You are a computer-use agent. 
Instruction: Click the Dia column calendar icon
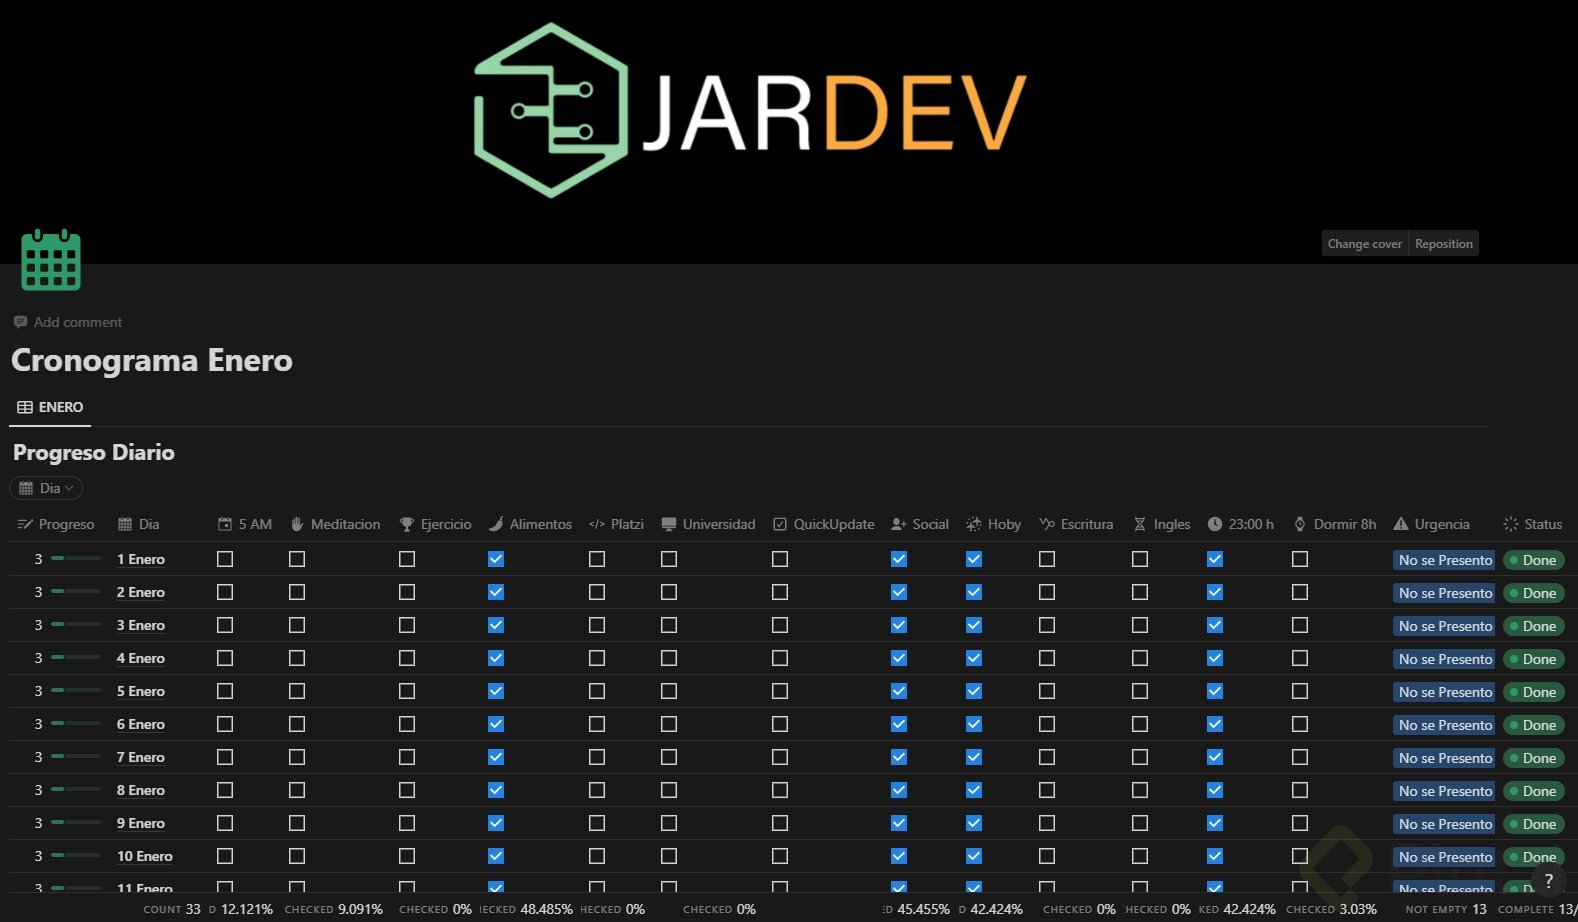point(125,524)
